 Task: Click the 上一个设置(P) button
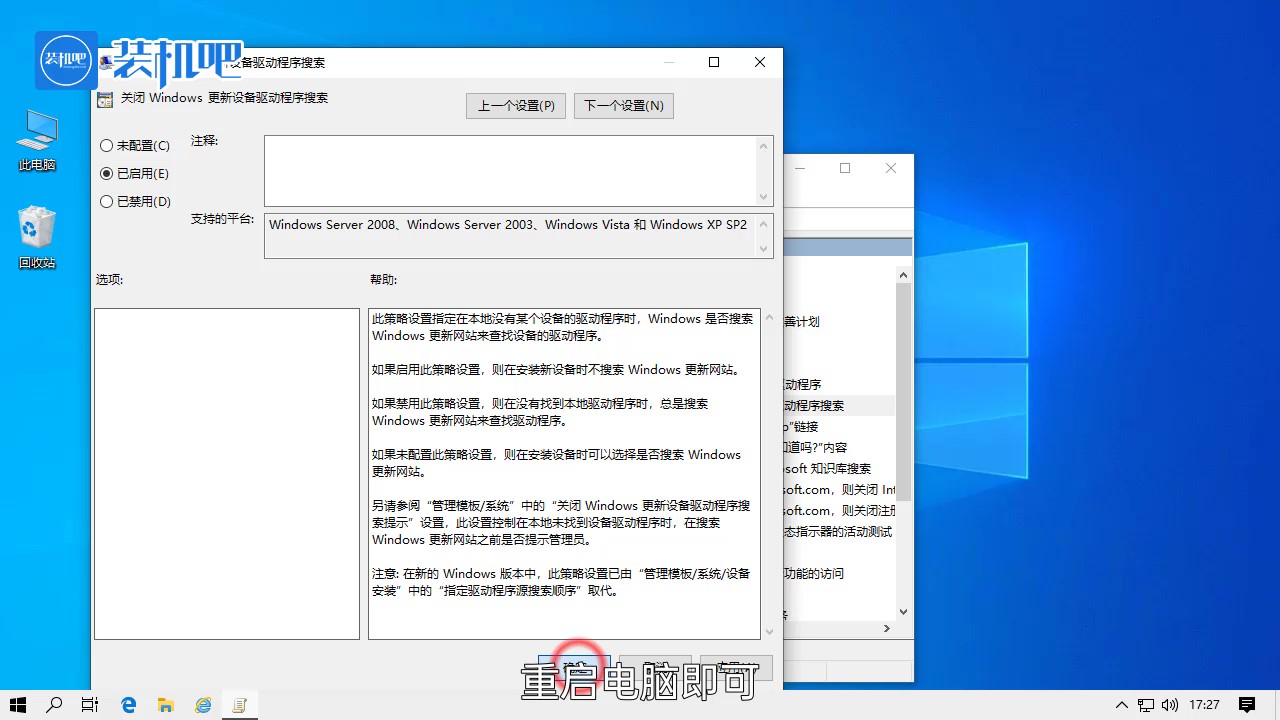pos(515,105)
